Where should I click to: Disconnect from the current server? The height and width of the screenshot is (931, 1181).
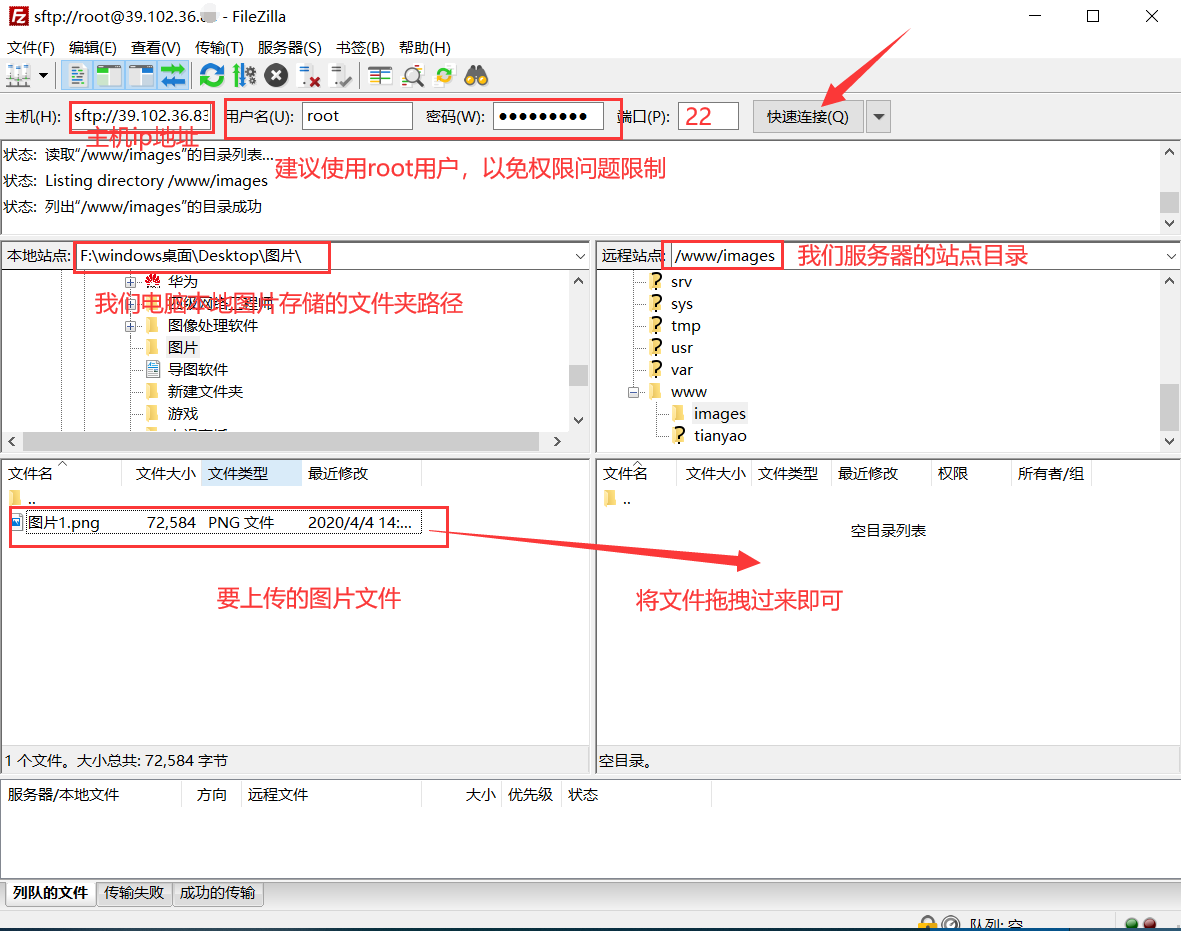coord(309,75)
